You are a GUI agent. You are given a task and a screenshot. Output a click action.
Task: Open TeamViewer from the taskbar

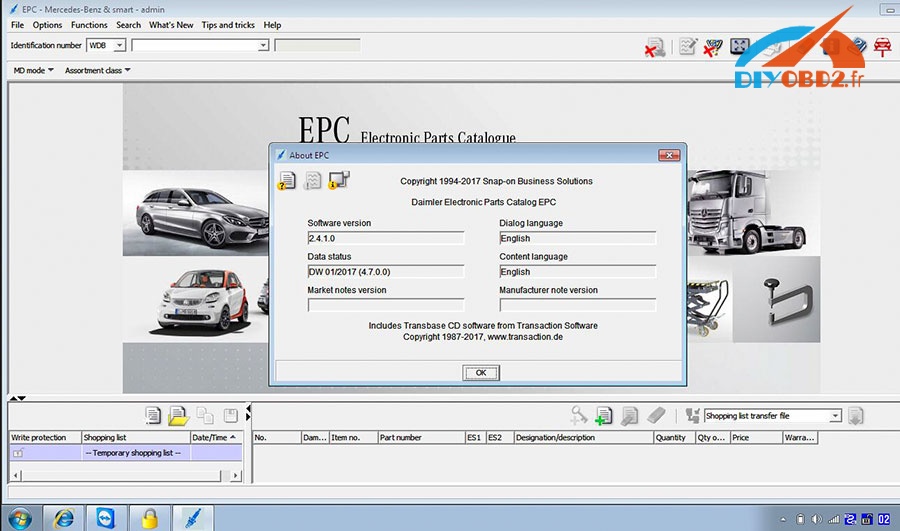click(x=106, y=518)
